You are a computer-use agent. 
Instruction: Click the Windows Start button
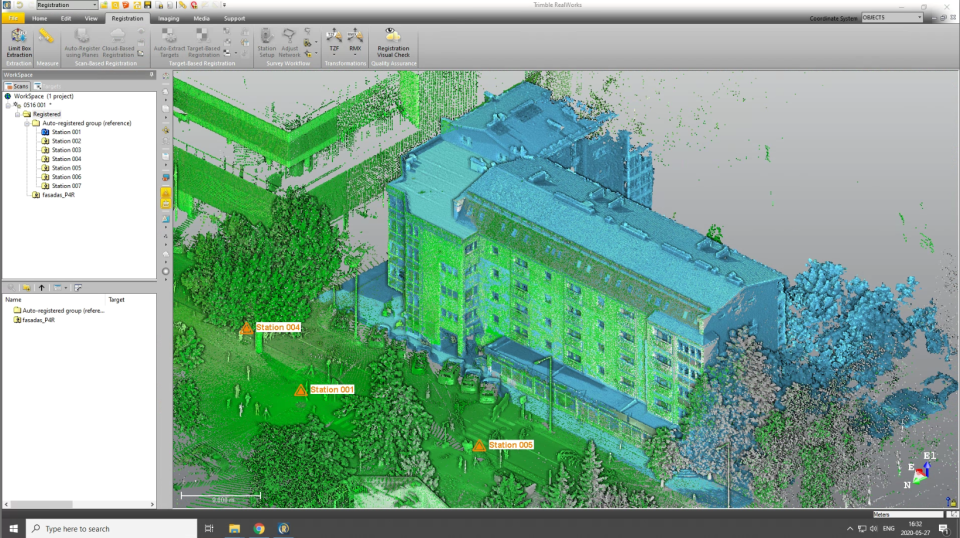[x=13, y=528]
